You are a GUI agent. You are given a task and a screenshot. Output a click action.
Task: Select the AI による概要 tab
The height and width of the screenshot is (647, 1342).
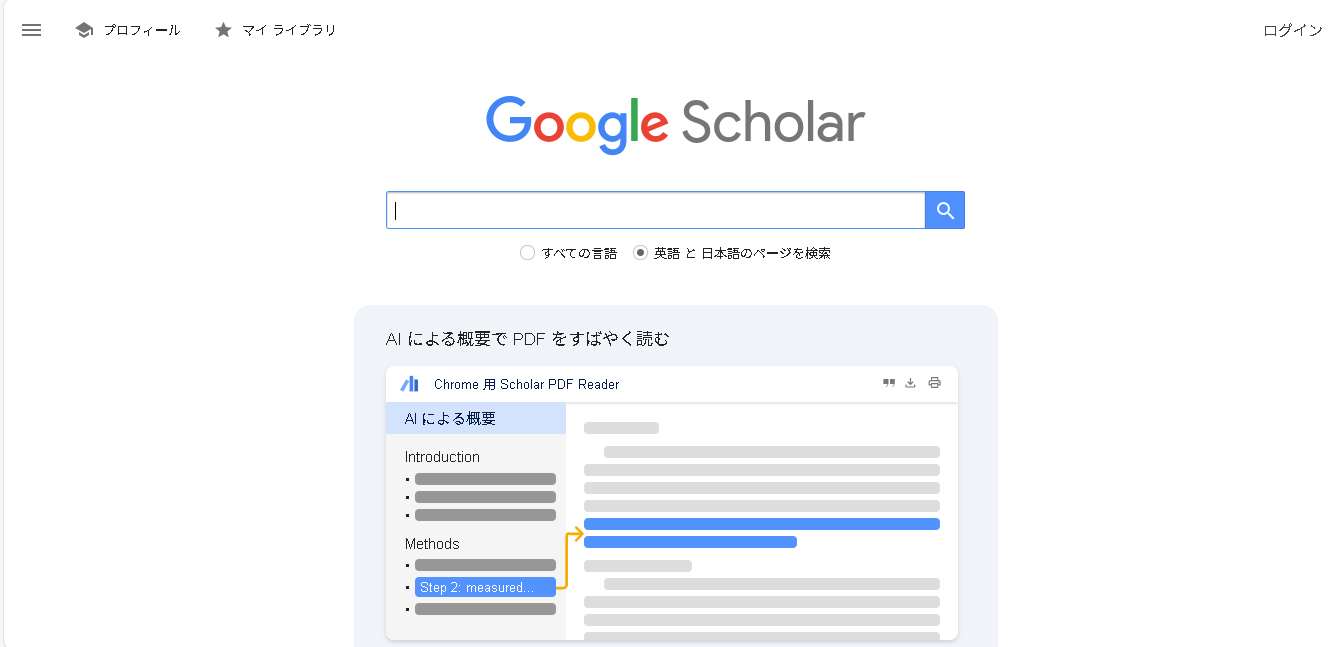450,419
